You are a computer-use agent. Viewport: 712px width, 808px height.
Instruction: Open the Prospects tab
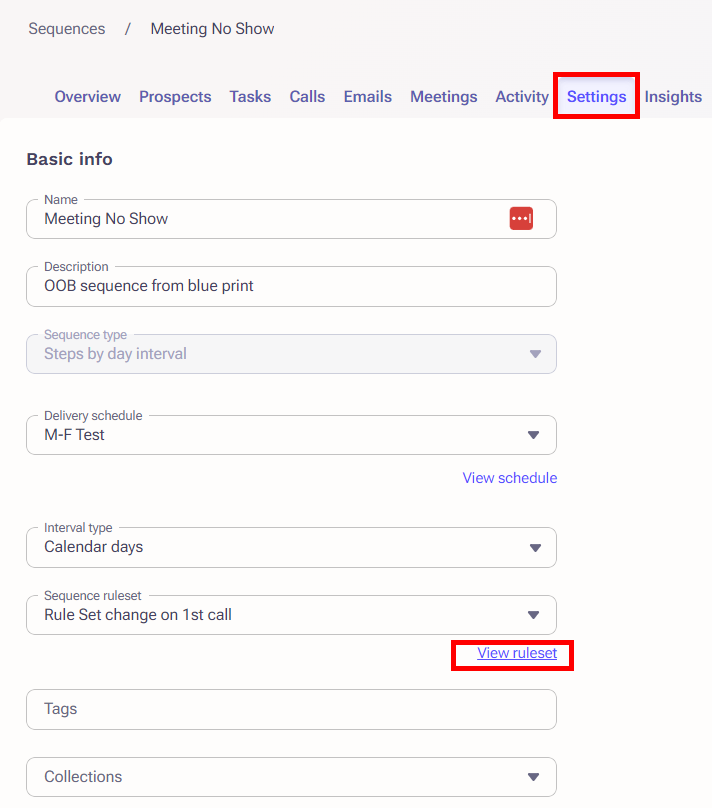(175, 96)
